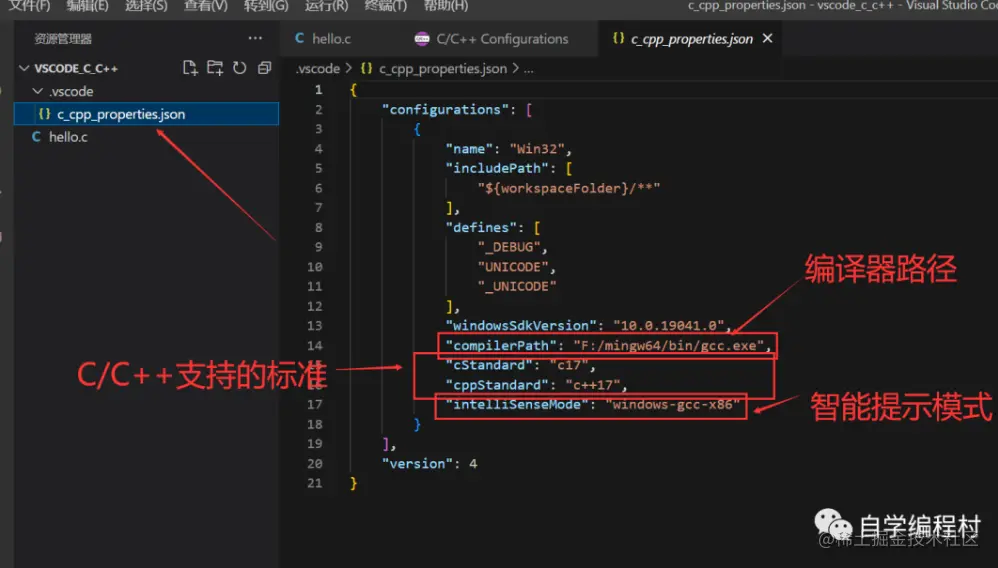This screenshot has width=998, height=568.
Task: Collapse the .vscode folder
Action: [38, 91]
